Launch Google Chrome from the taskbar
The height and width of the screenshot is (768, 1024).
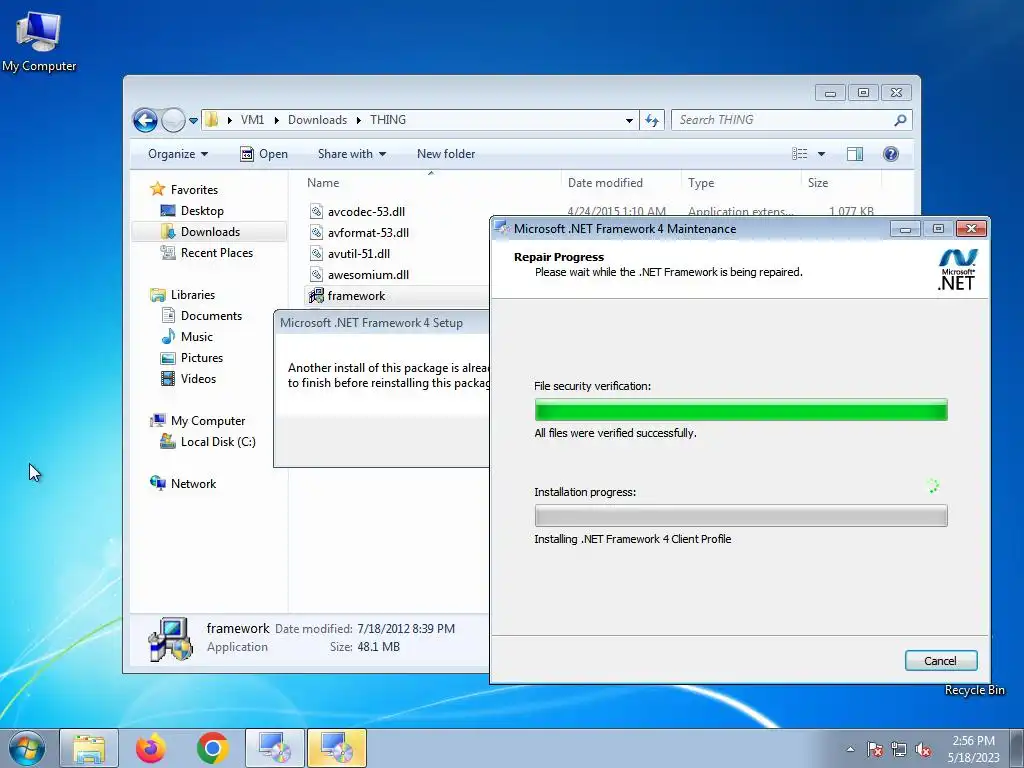click(212, 748)
